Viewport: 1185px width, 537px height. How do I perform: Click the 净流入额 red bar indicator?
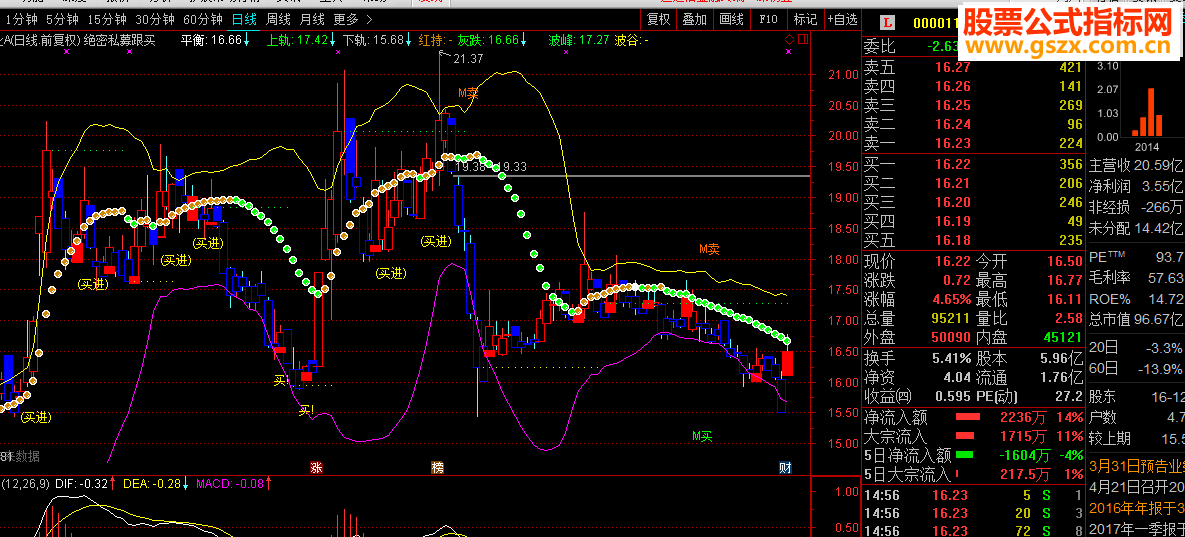tap(967, 417)
